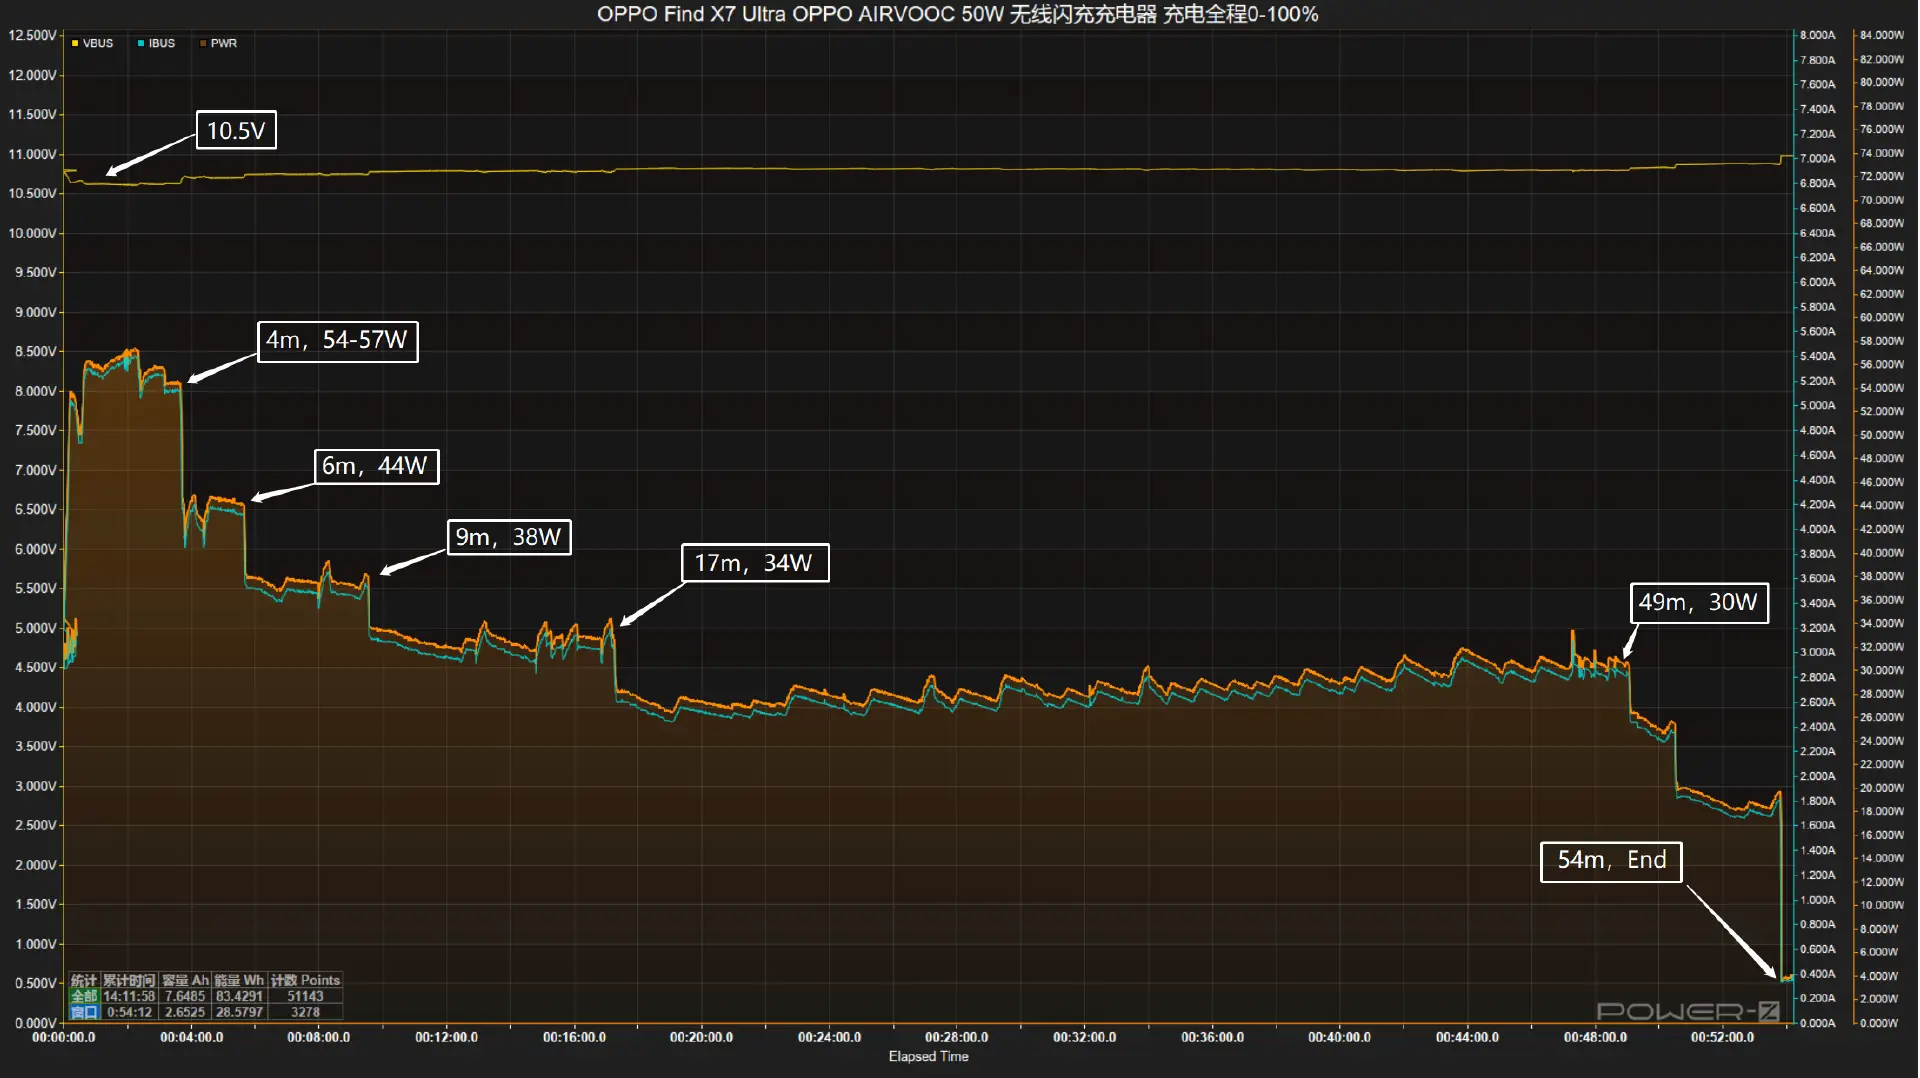Click the 00:40:00.0 time axis tick
The image size is (1920, 1078).
click(1340, 1037)
